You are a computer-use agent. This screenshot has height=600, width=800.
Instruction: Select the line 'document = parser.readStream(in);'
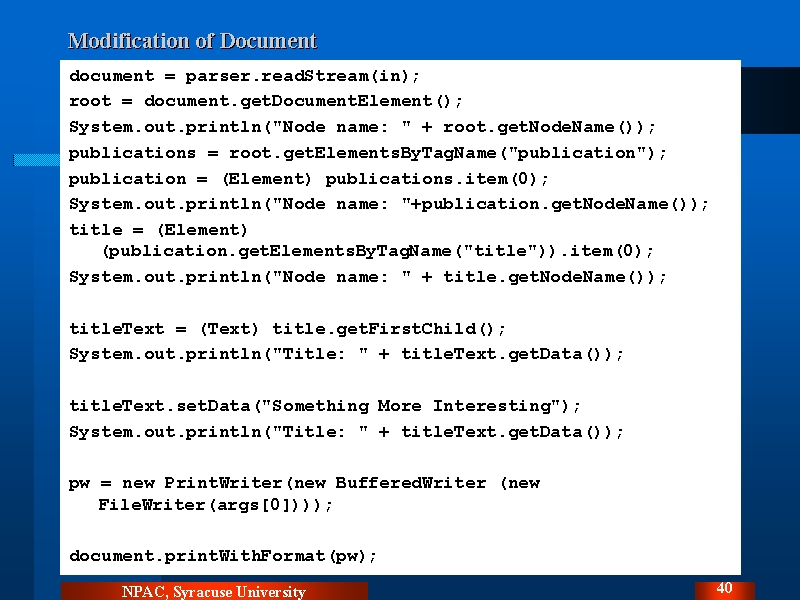(244, 76)
